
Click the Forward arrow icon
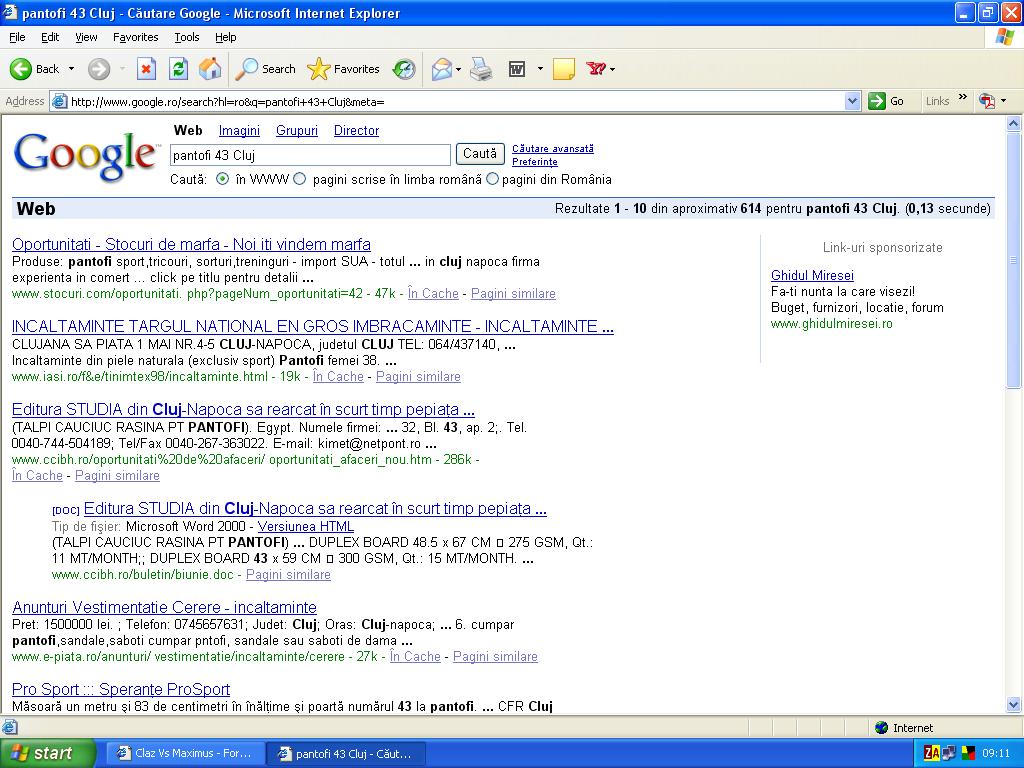click(99, 69)
